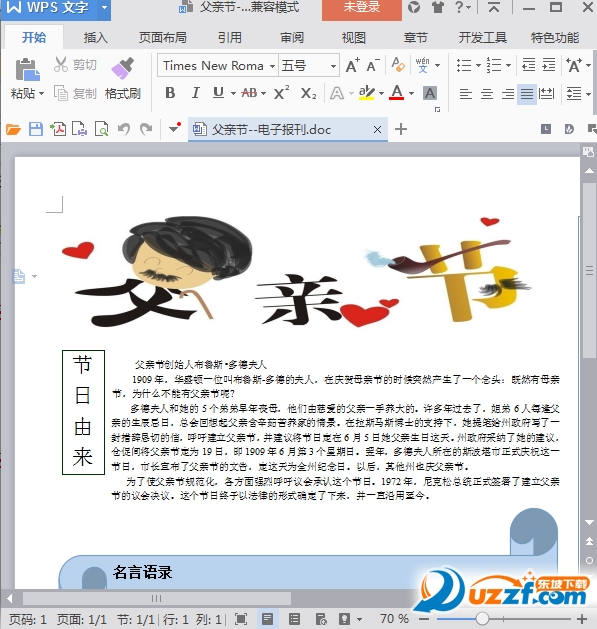Switch to the 审阅 tab

[x=292, y=38]
